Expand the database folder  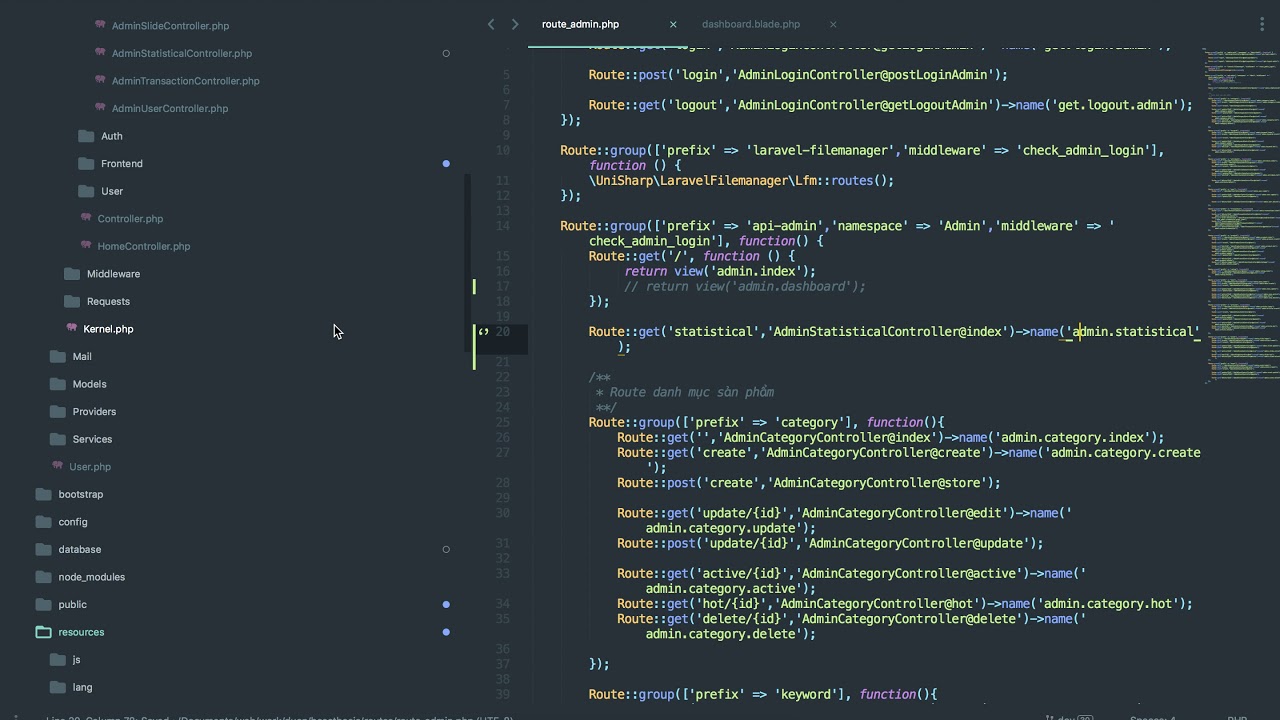pos(79,549)
